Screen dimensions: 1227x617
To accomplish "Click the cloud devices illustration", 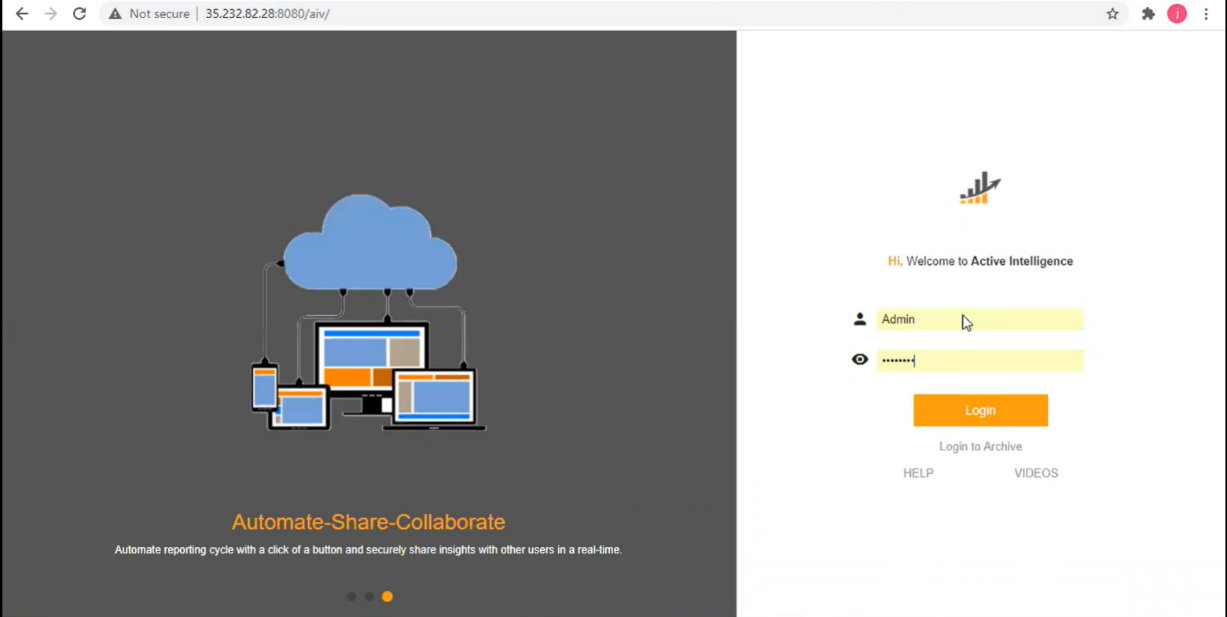I will pos(368,313).
